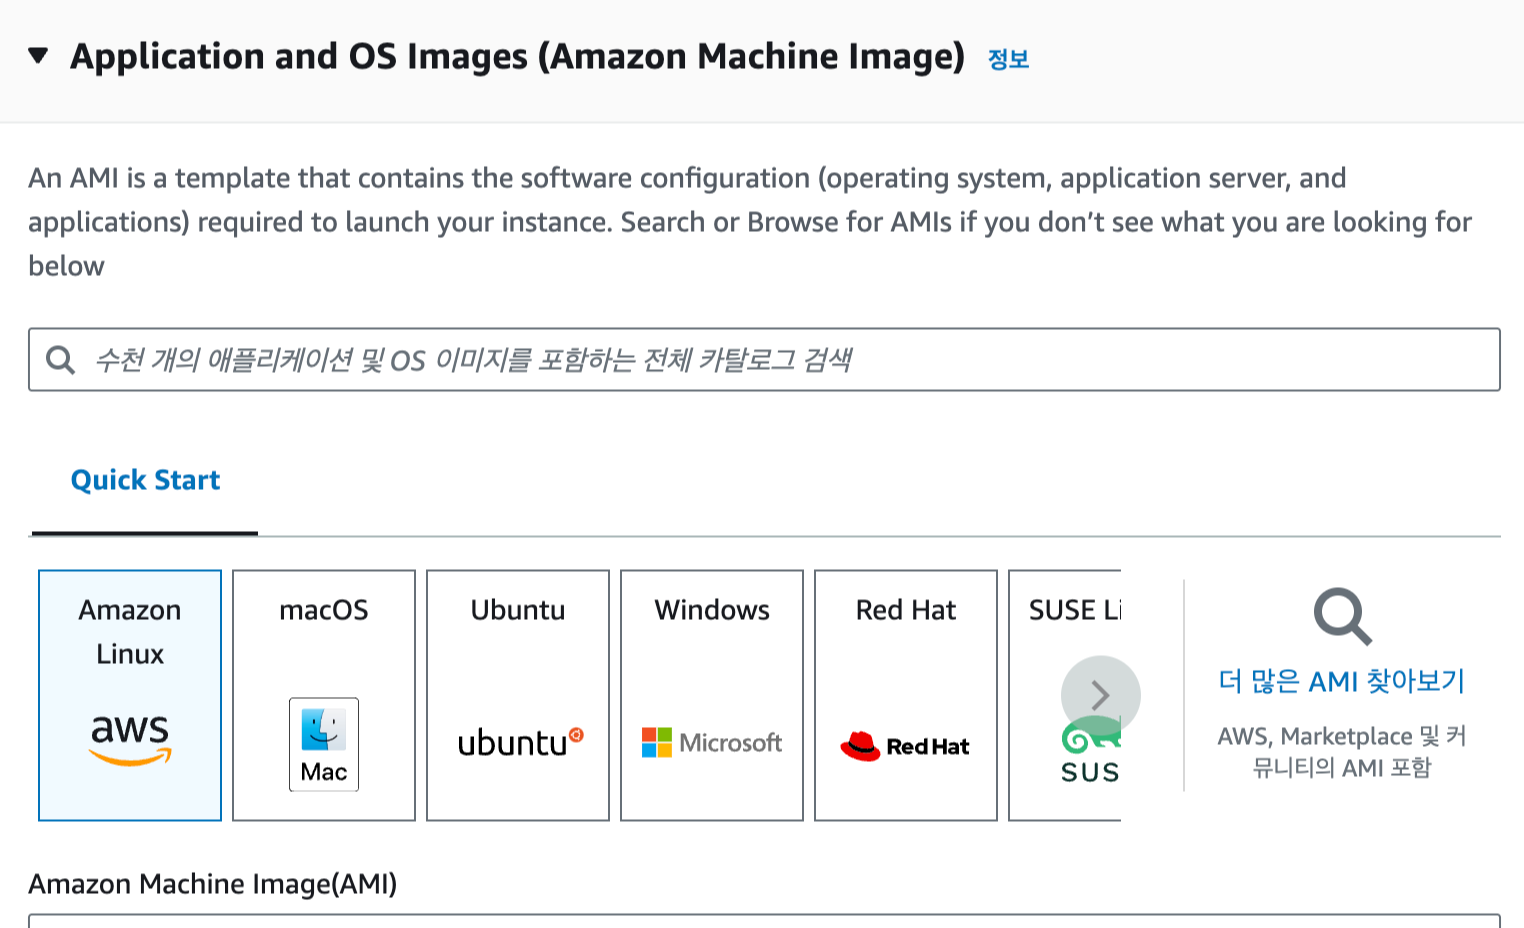Select the Windows AMI card
This screenshot has width=1524, height=928.
712,695
